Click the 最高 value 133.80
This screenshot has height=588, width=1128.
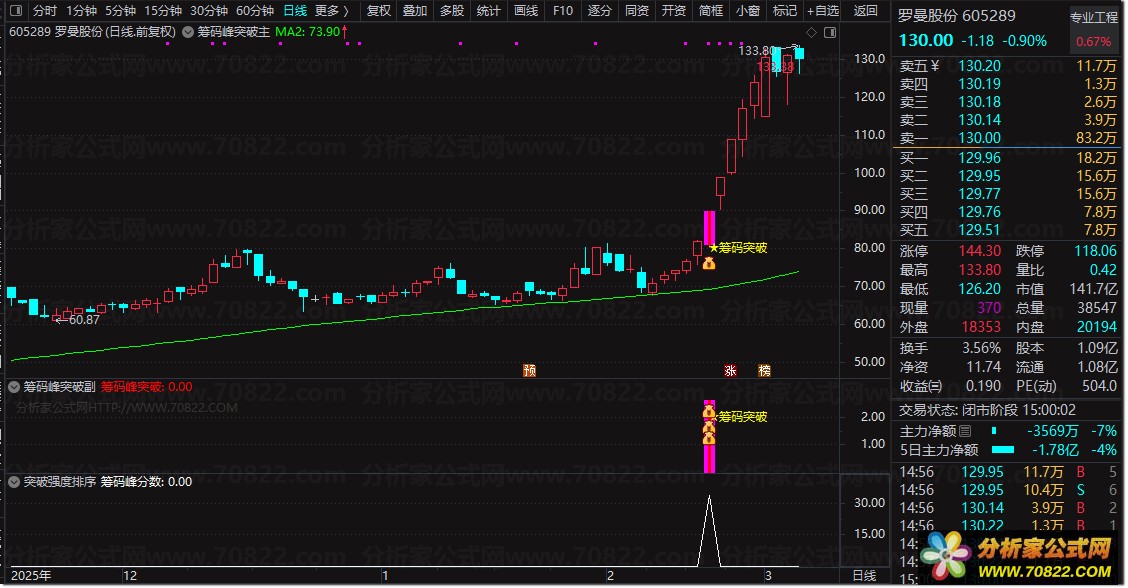(x=979, y=270)
